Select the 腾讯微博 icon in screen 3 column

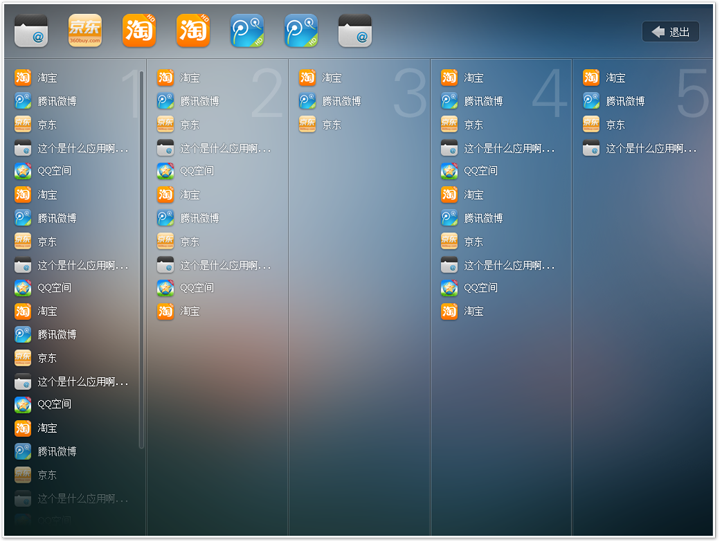(x=307, y=101)
